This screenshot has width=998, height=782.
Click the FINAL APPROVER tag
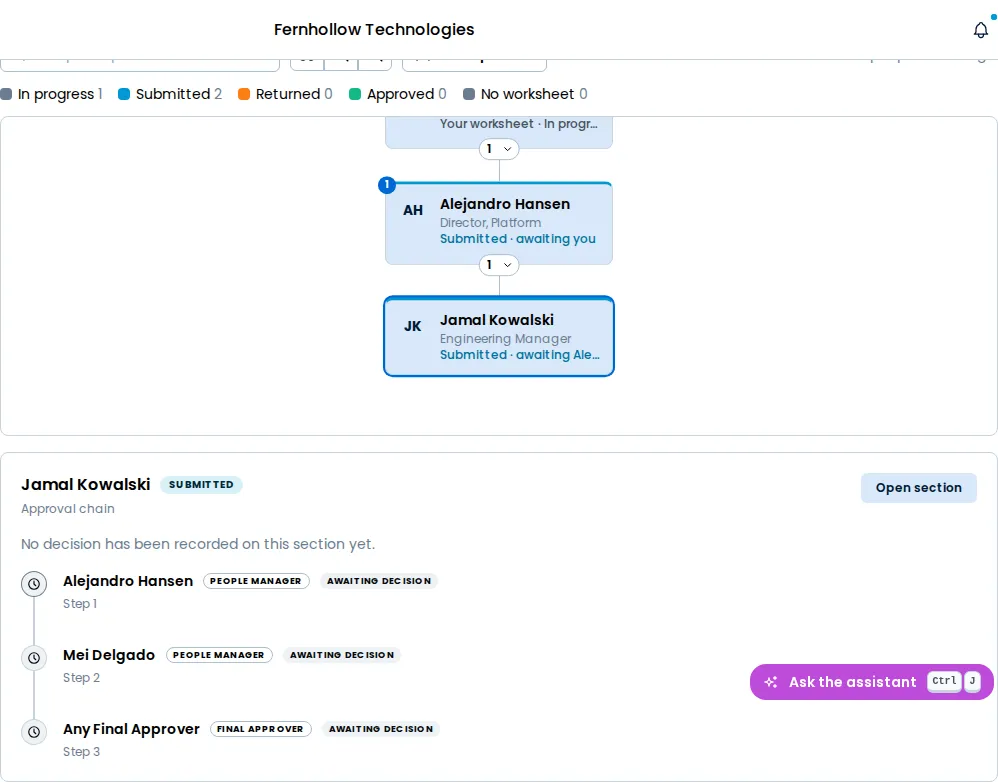(260, 729)
